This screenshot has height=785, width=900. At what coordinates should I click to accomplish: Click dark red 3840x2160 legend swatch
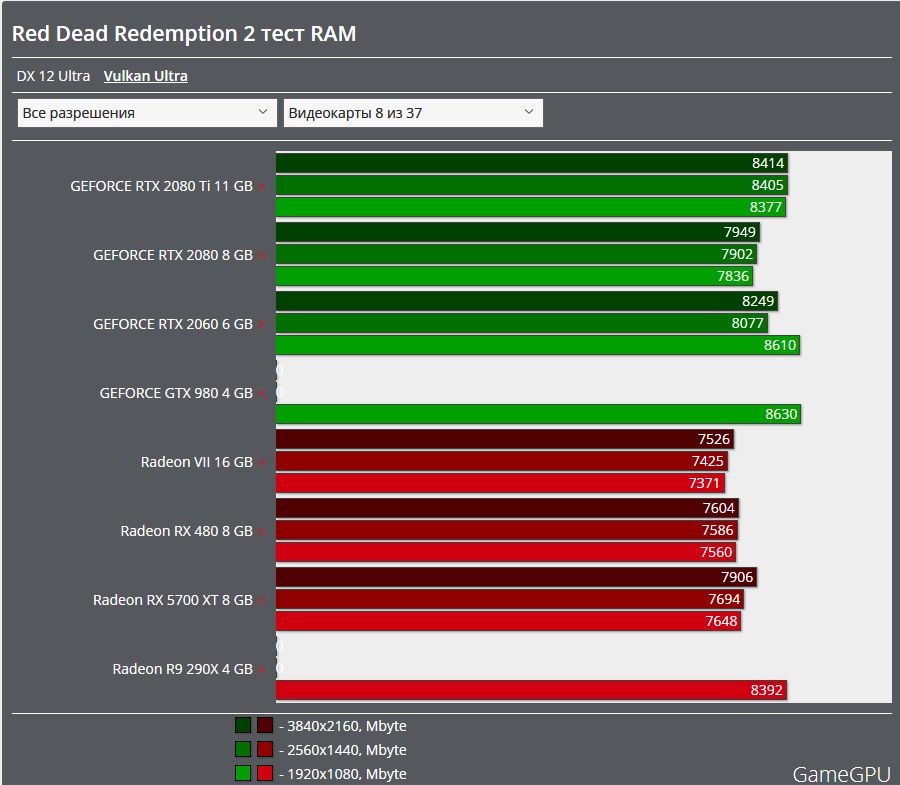pos(265,725)
